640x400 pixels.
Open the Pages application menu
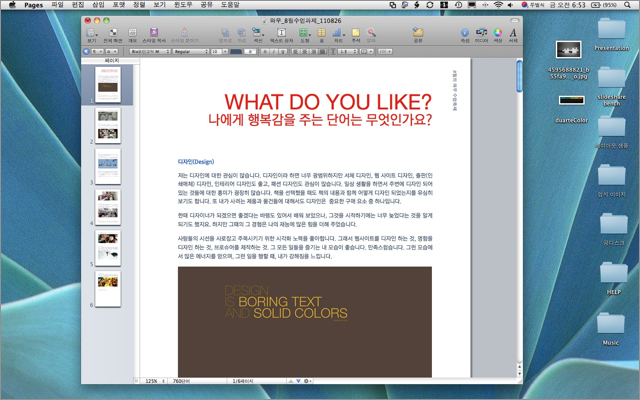33,5
